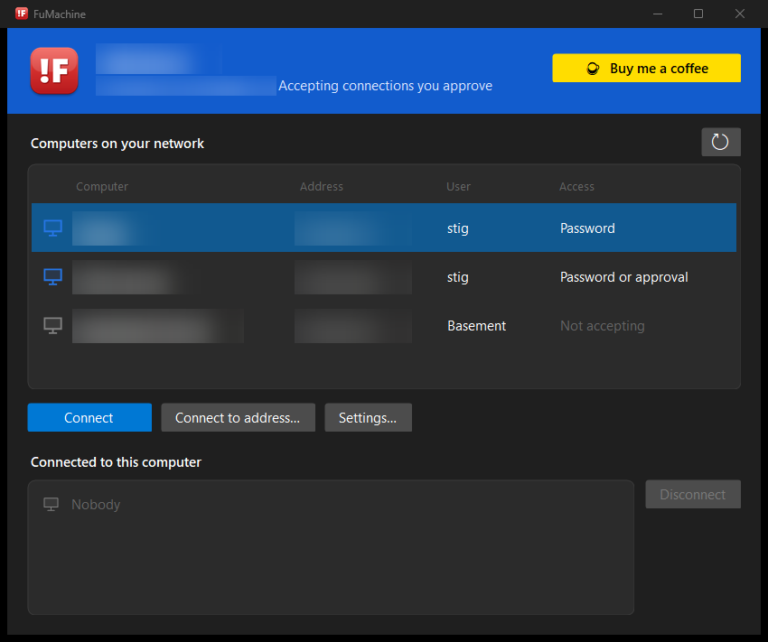The height and width of the screenshot is (642, 768).
Task: Click the refresh network computers icon
Action: click(720, 142)
